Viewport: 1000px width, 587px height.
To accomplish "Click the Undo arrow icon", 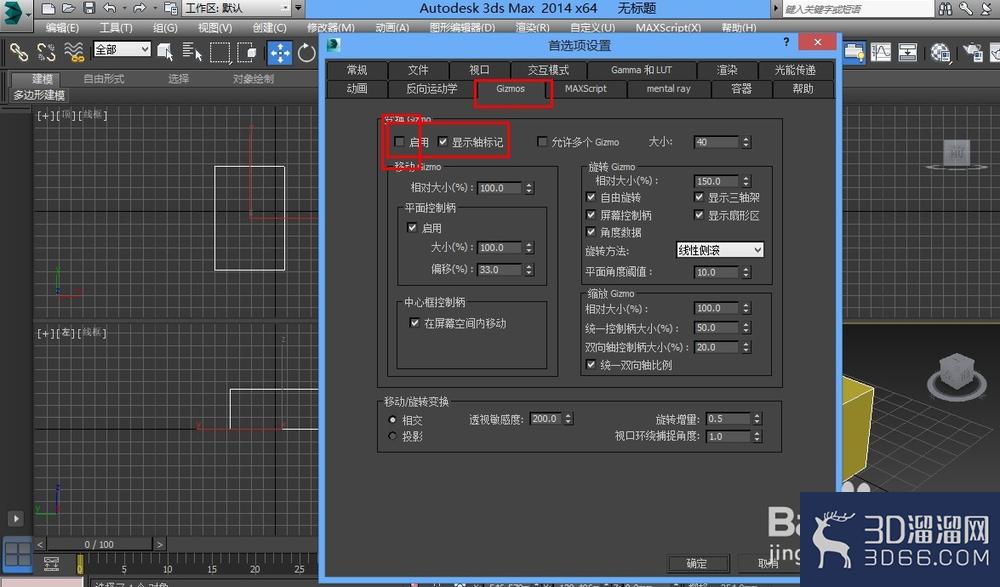I will (110, 8).
